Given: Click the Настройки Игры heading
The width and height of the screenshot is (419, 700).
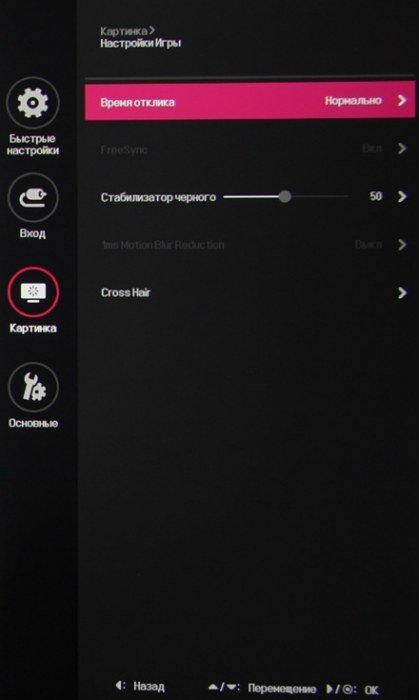Looking at the screenshot, I should (x=141, y=43).
